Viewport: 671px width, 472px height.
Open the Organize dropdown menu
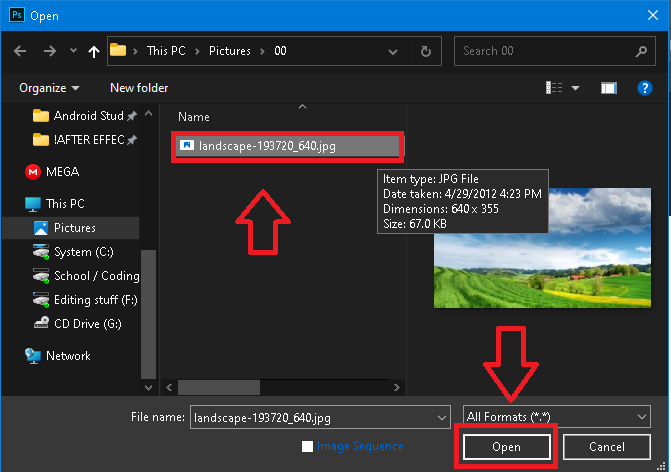tap(49, 88)
